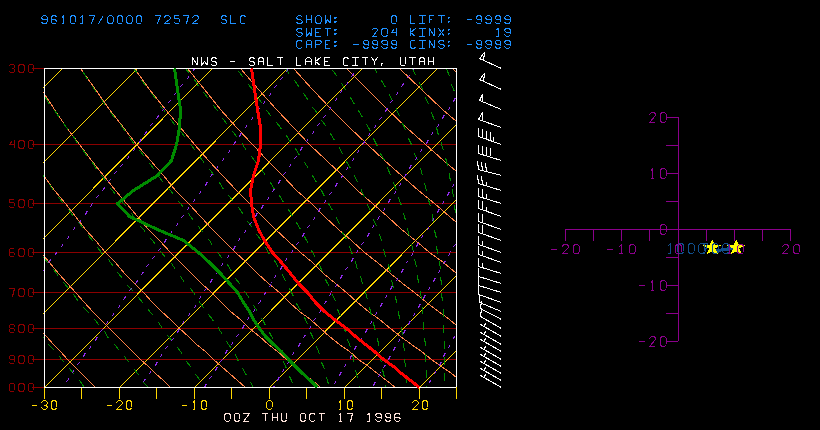Viewport: 820px width, 430px height.
Task: Click the SHOW: index label
Action: click(317, 20)
